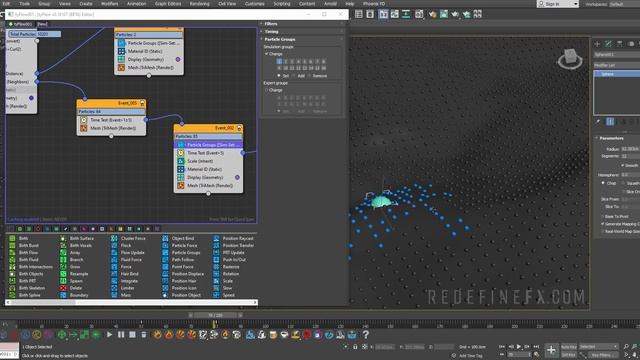Image resolution: width=640 pixels, height=360 pixels.
Task: Click the Auto Key button
Action: [x=569, y=347]
